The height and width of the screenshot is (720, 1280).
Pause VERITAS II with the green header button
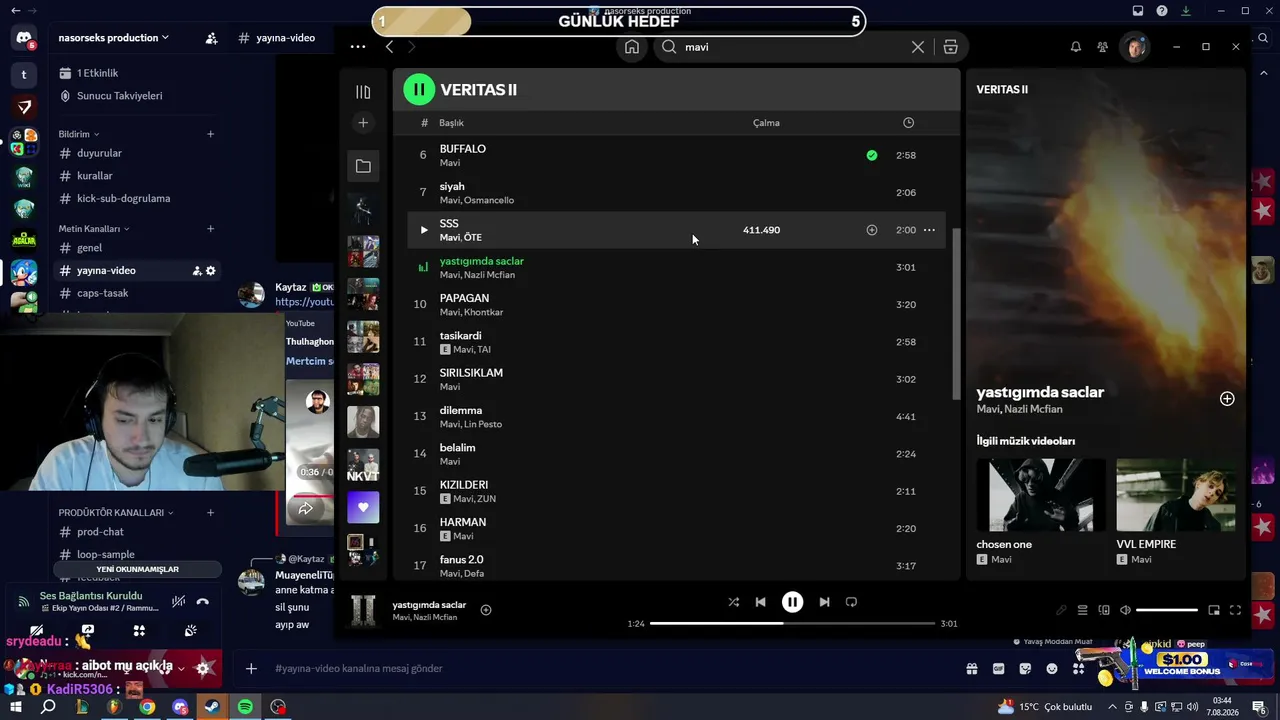point(419,90)
